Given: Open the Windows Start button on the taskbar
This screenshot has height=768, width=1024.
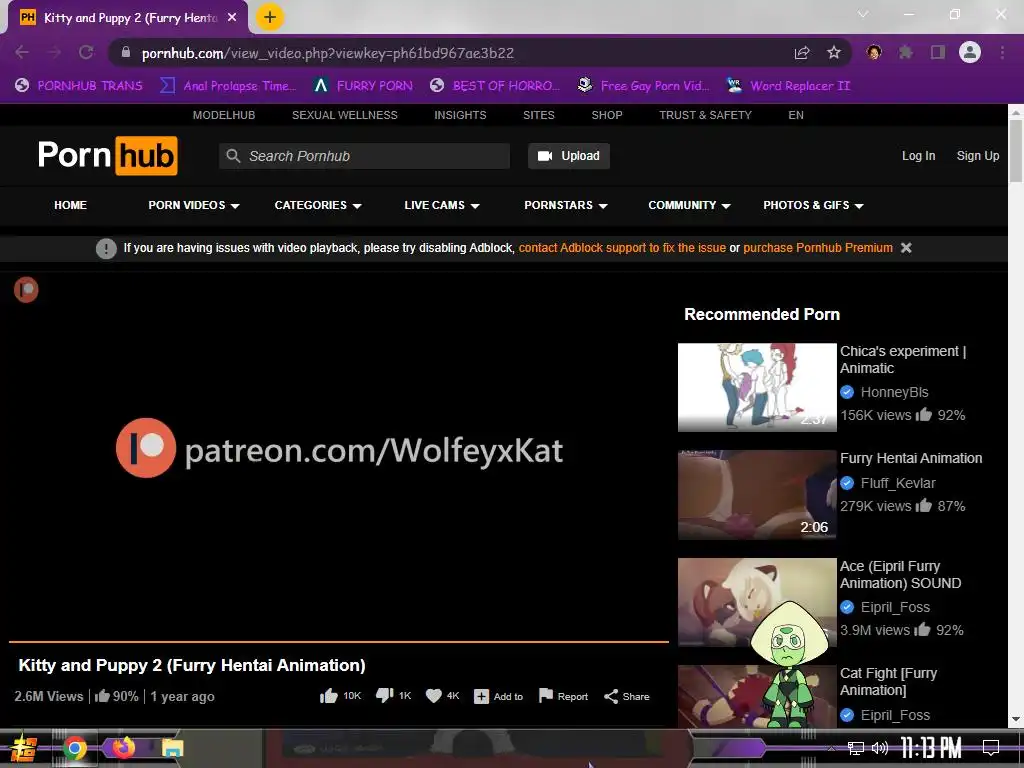Looking at the screenshot, I should coord(23,748).
